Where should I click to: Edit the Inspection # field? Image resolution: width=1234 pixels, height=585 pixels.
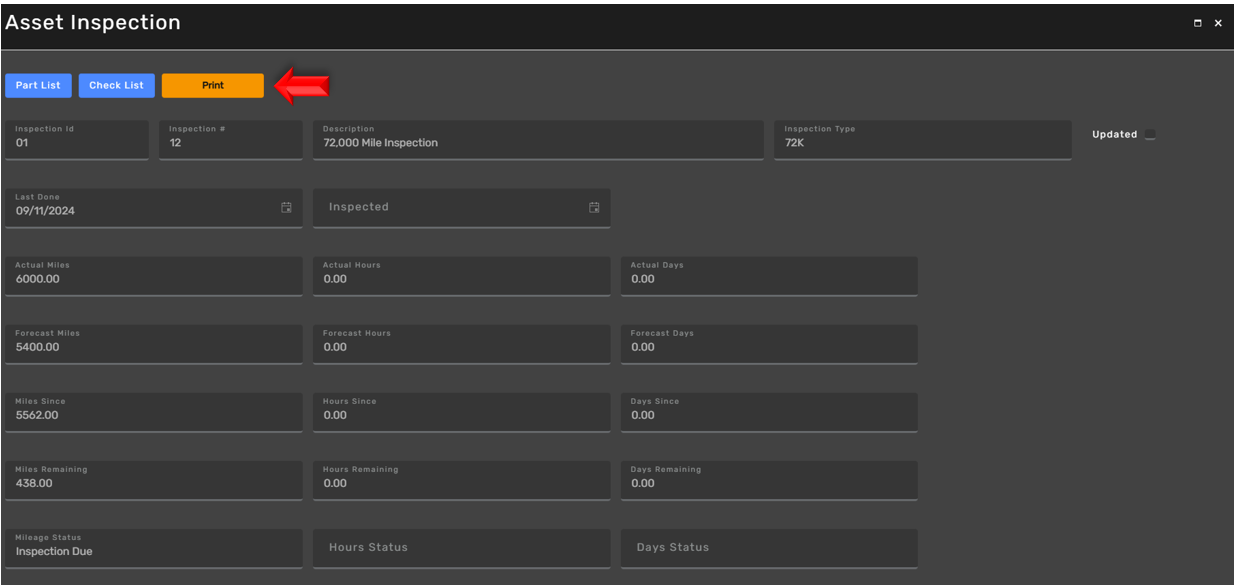click(x=231, y=140)
